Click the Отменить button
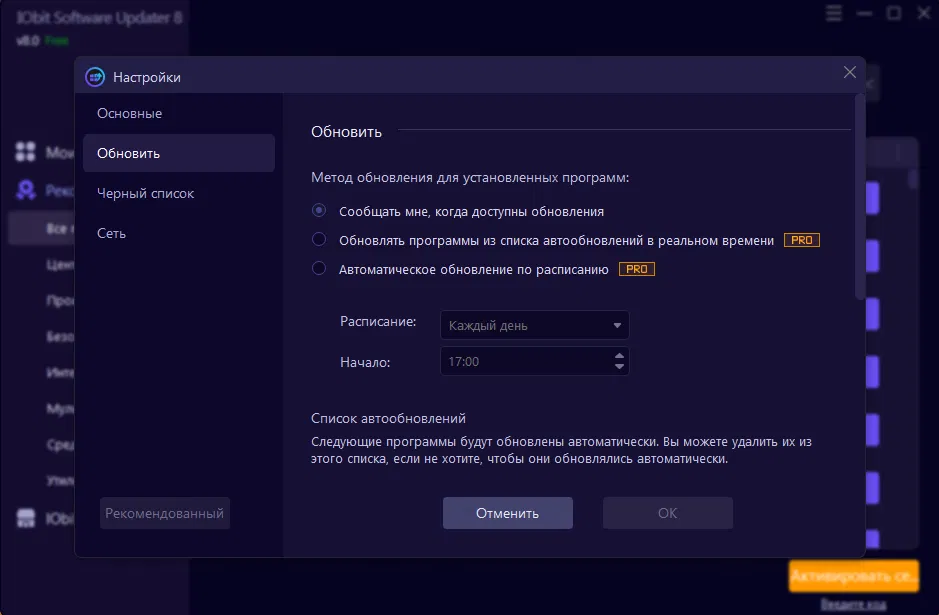The height and width of the screenshot is (615, 939). [507, 513]
